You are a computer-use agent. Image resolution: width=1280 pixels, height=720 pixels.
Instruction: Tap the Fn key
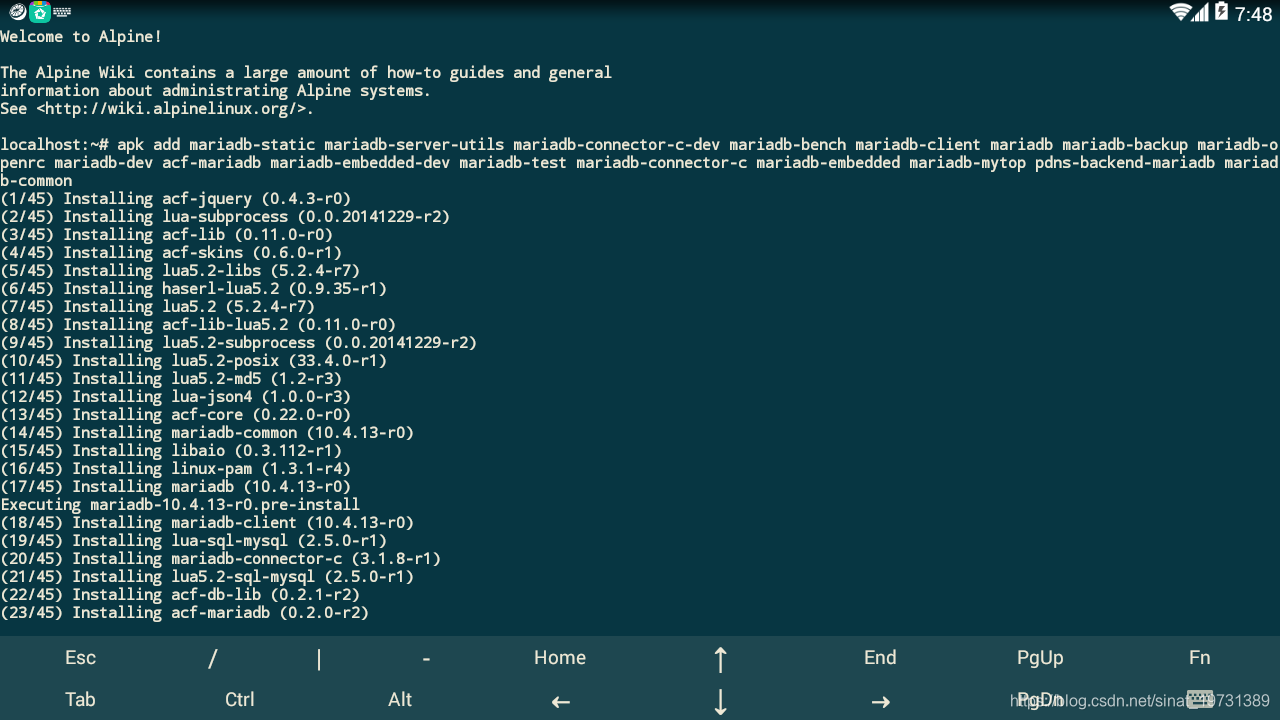coord(1200,657)
